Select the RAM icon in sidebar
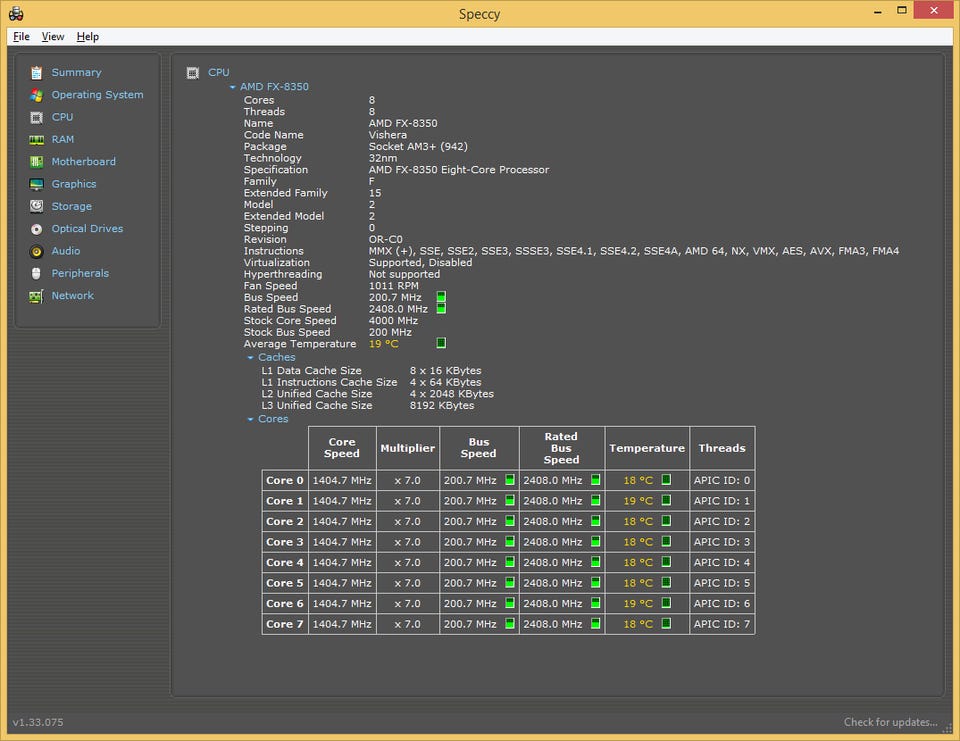The width and height of the screenshot is (960, 741). tap(36, 140)
